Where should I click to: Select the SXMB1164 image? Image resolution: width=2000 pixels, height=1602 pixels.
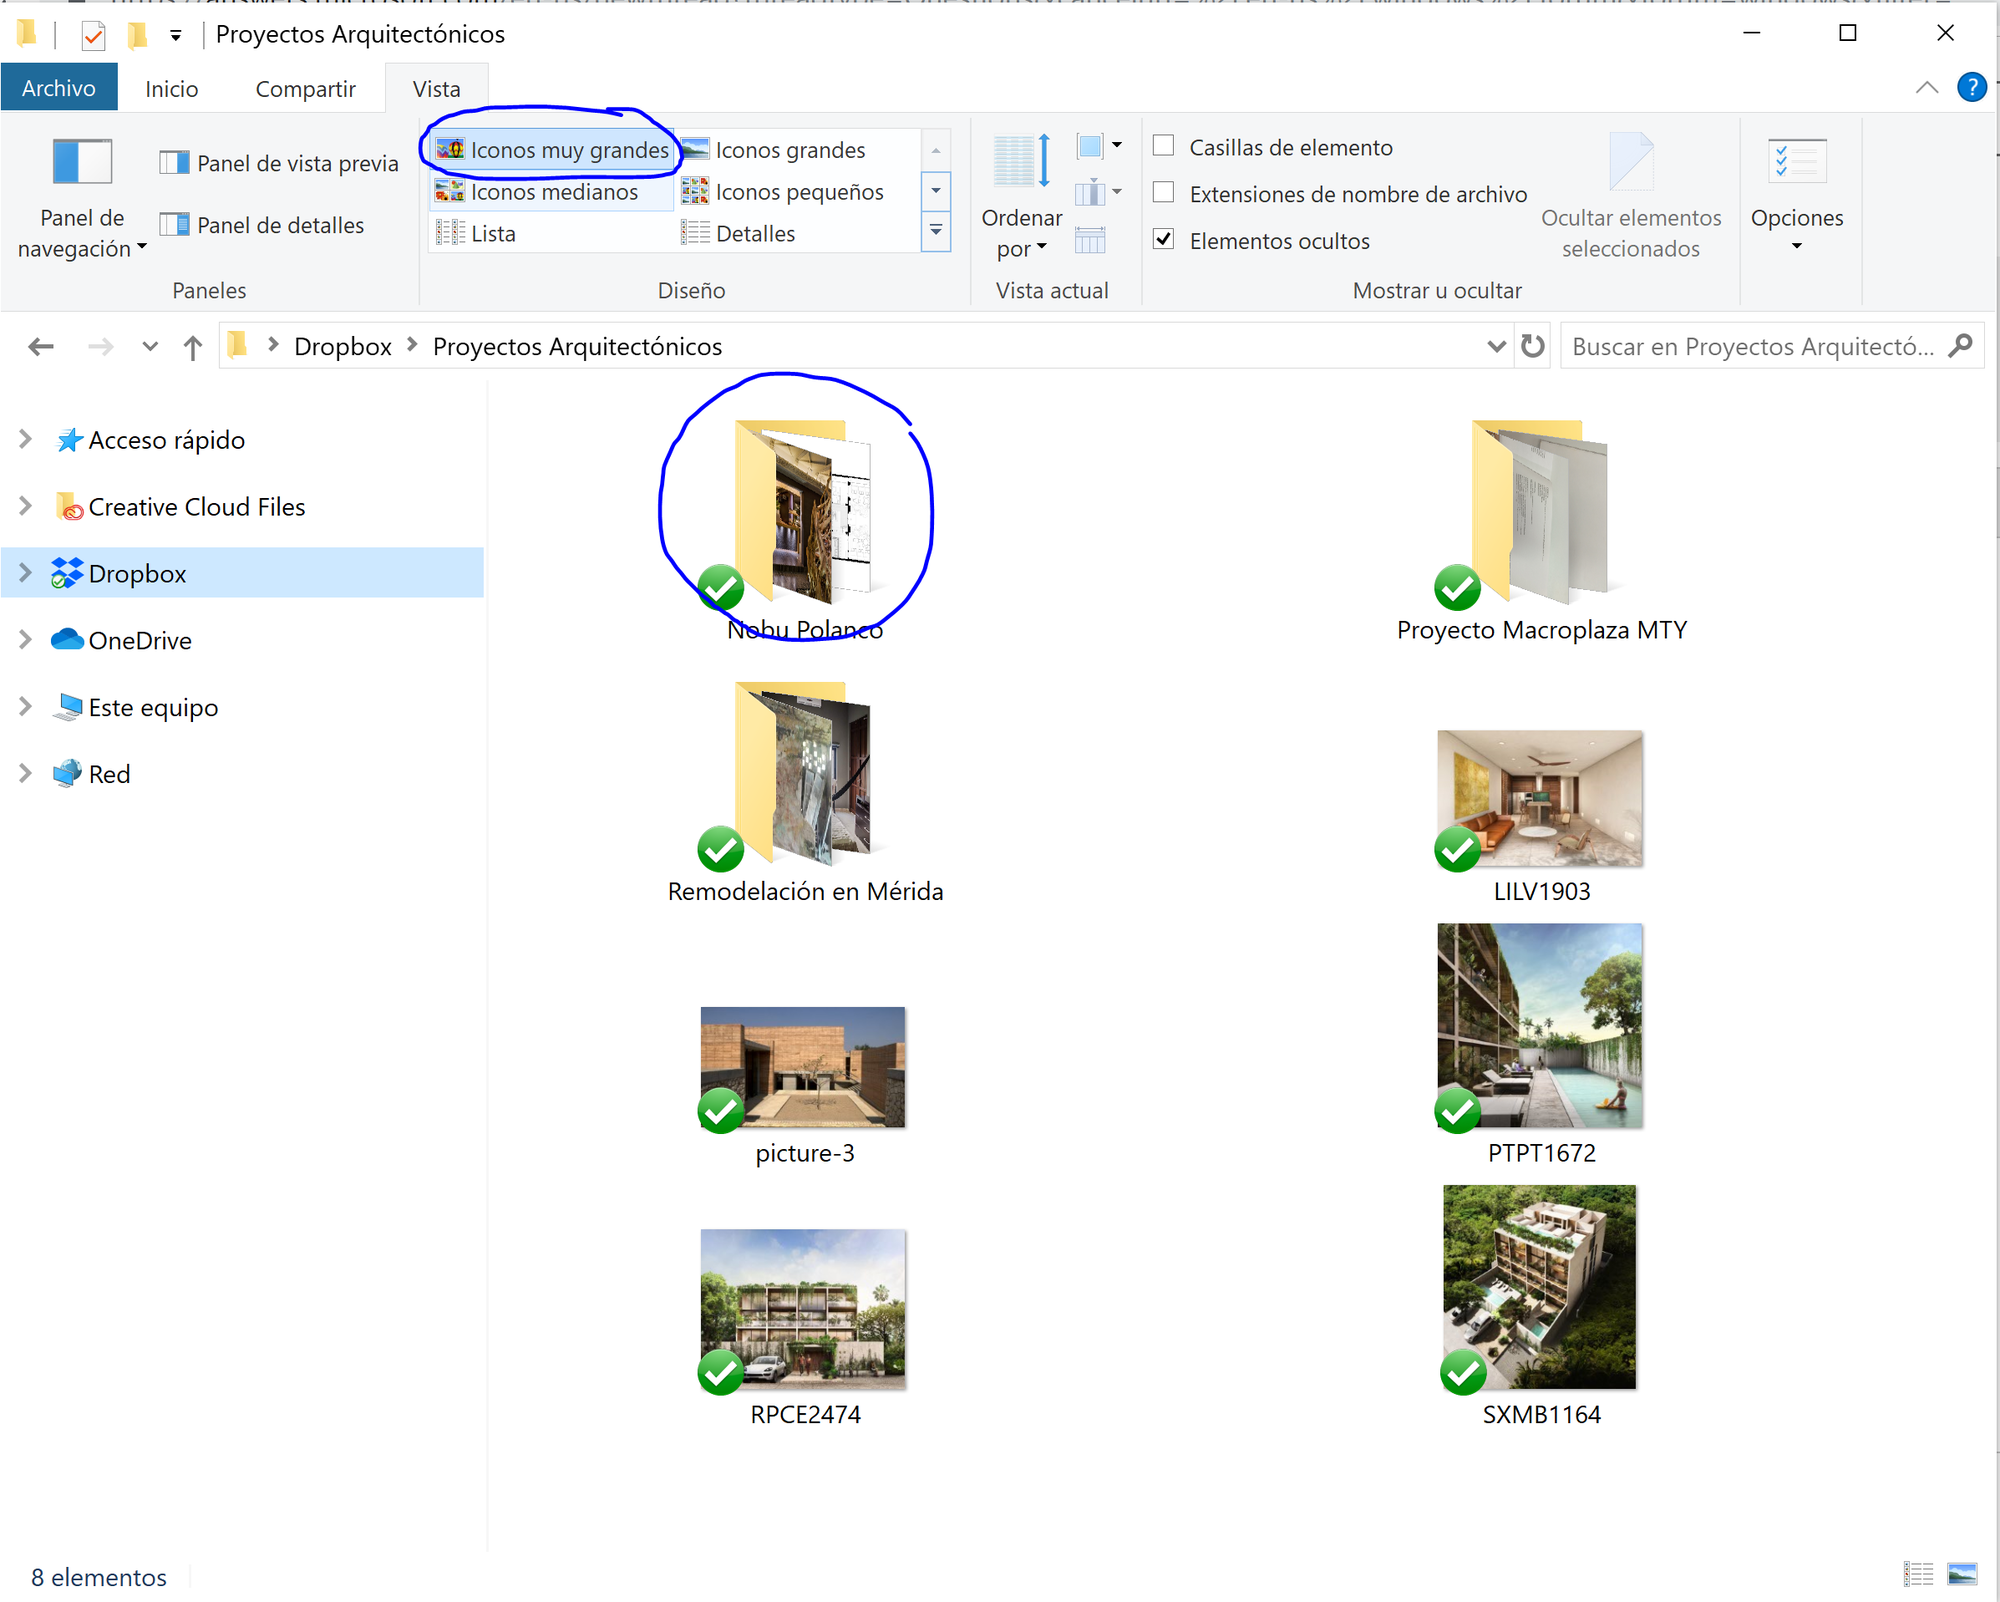[x=1540, y=1306]
